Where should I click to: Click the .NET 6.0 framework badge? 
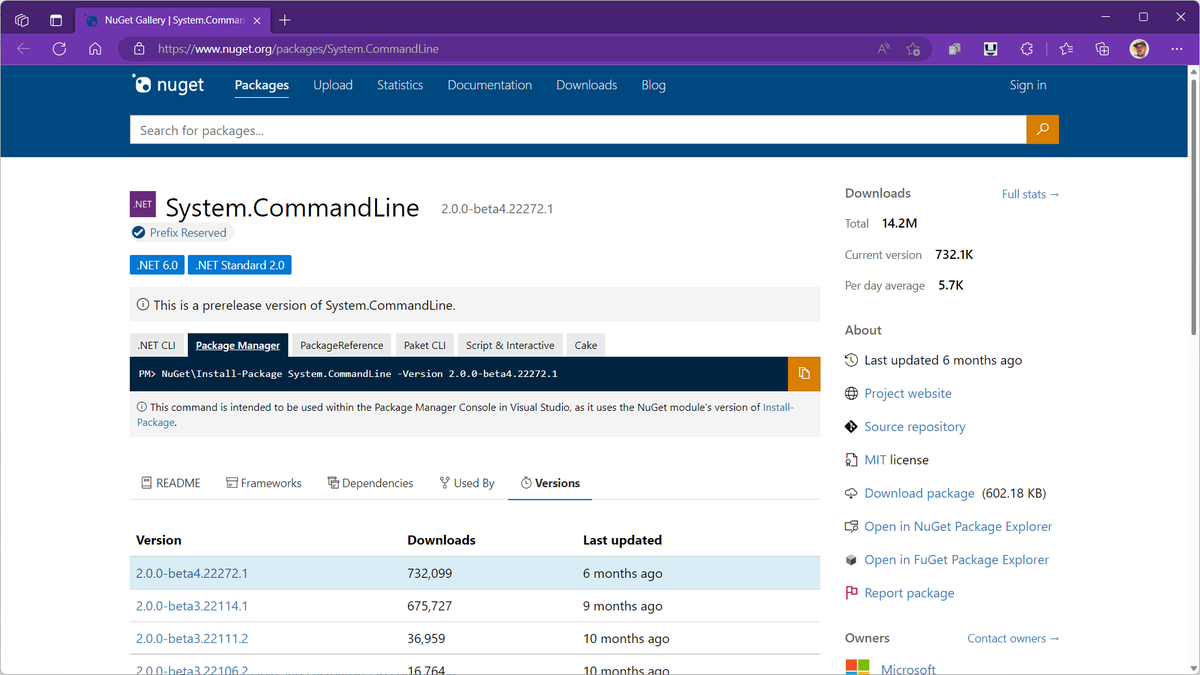[x=157, y=265]
